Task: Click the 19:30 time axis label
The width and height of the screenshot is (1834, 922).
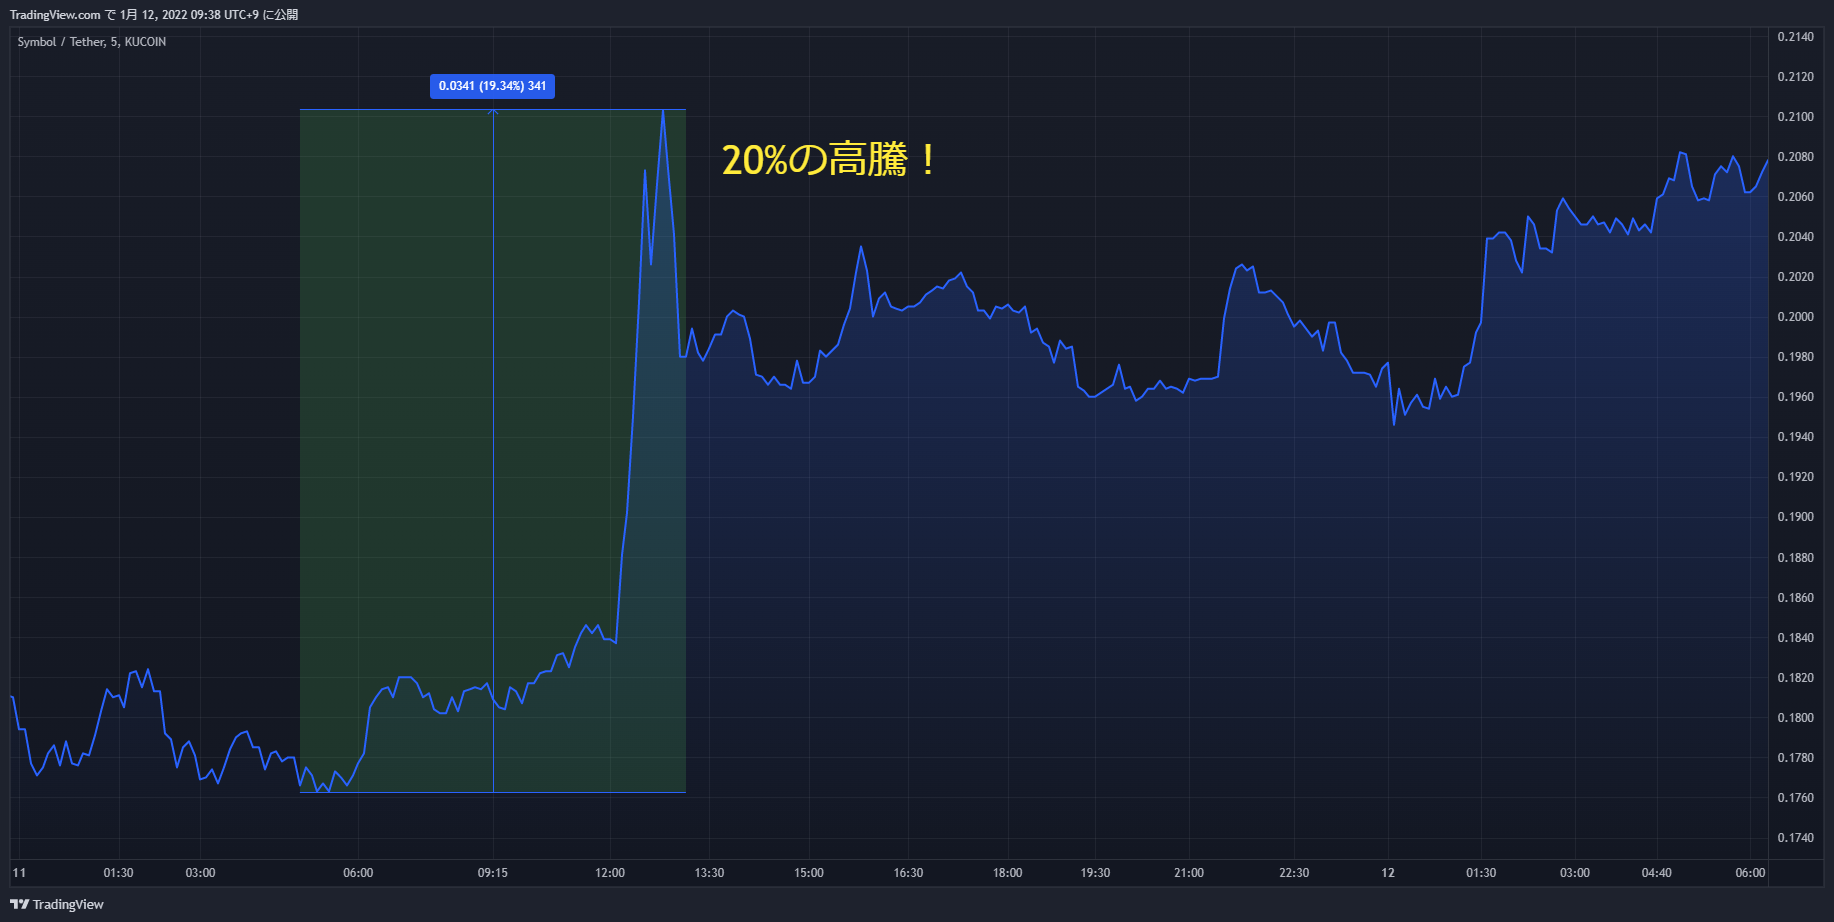Action: pyautogui.click(x=1095, y=873)
